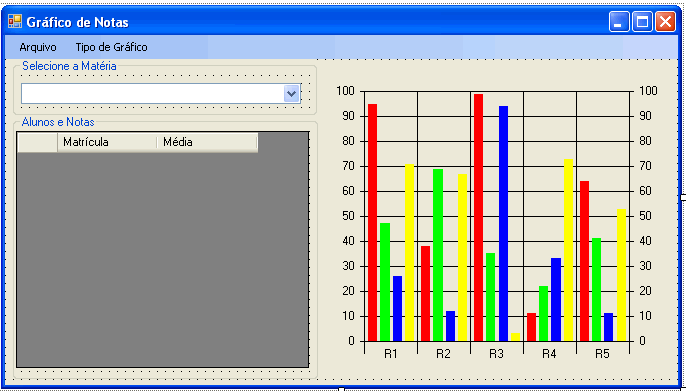Open the Arquivo menu

pyautogui.click(x=38, y=47)
